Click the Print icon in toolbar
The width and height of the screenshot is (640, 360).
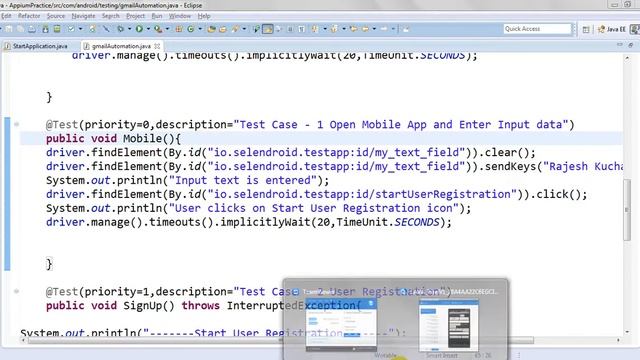coord(32,29)
